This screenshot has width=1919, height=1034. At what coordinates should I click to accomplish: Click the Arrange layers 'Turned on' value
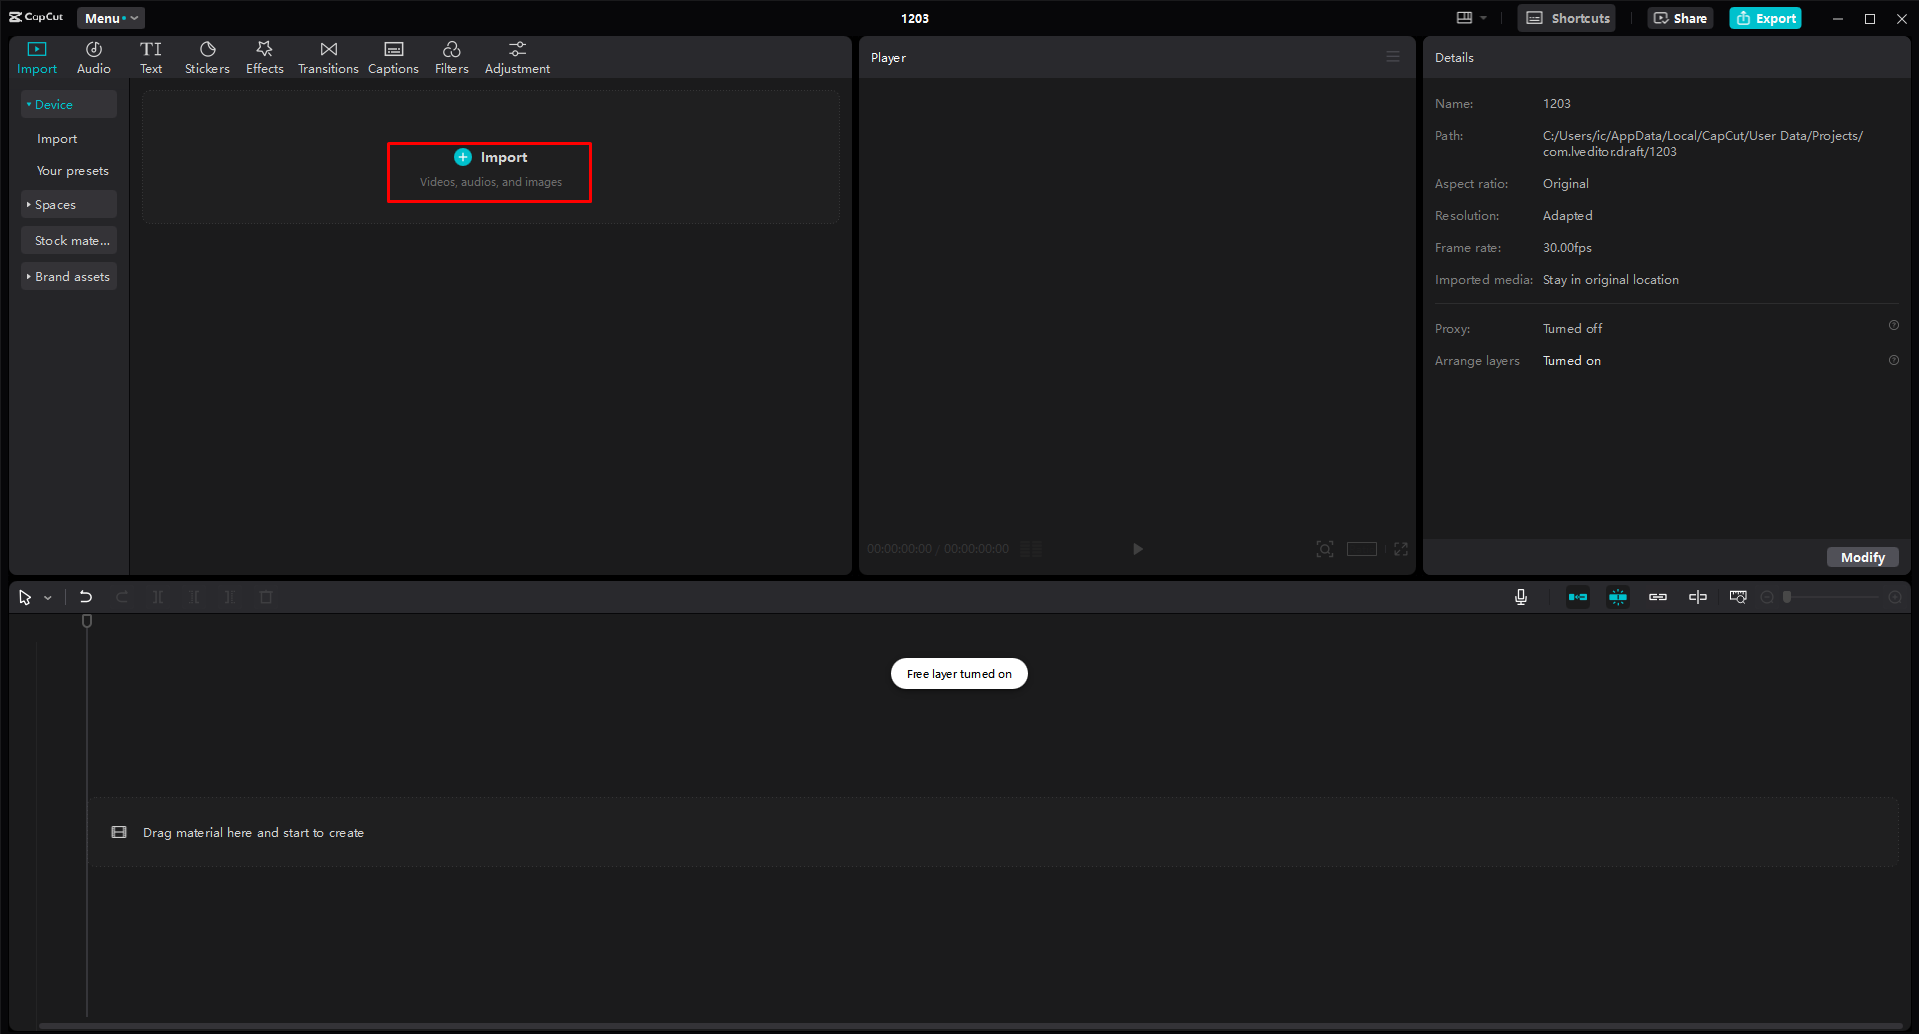coord(1571,361)
